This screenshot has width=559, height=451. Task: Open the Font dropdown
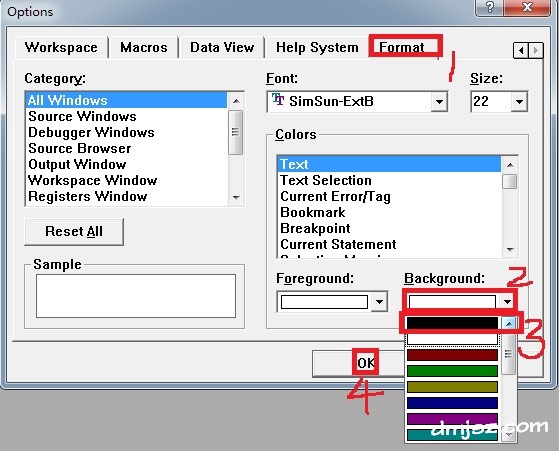[x=439, y=102]
